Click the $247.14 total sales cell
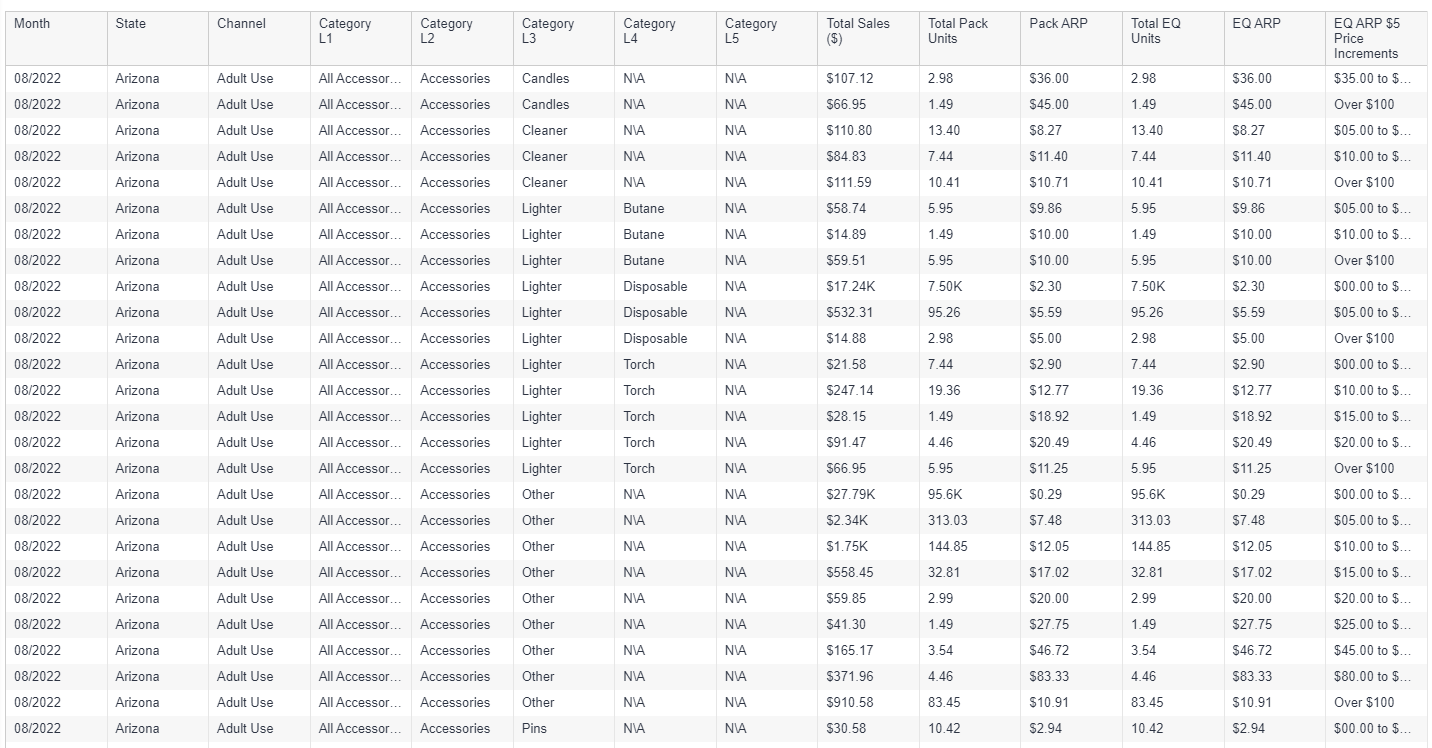This screenshot has height=748, width=1432. (x=849, y=390)
